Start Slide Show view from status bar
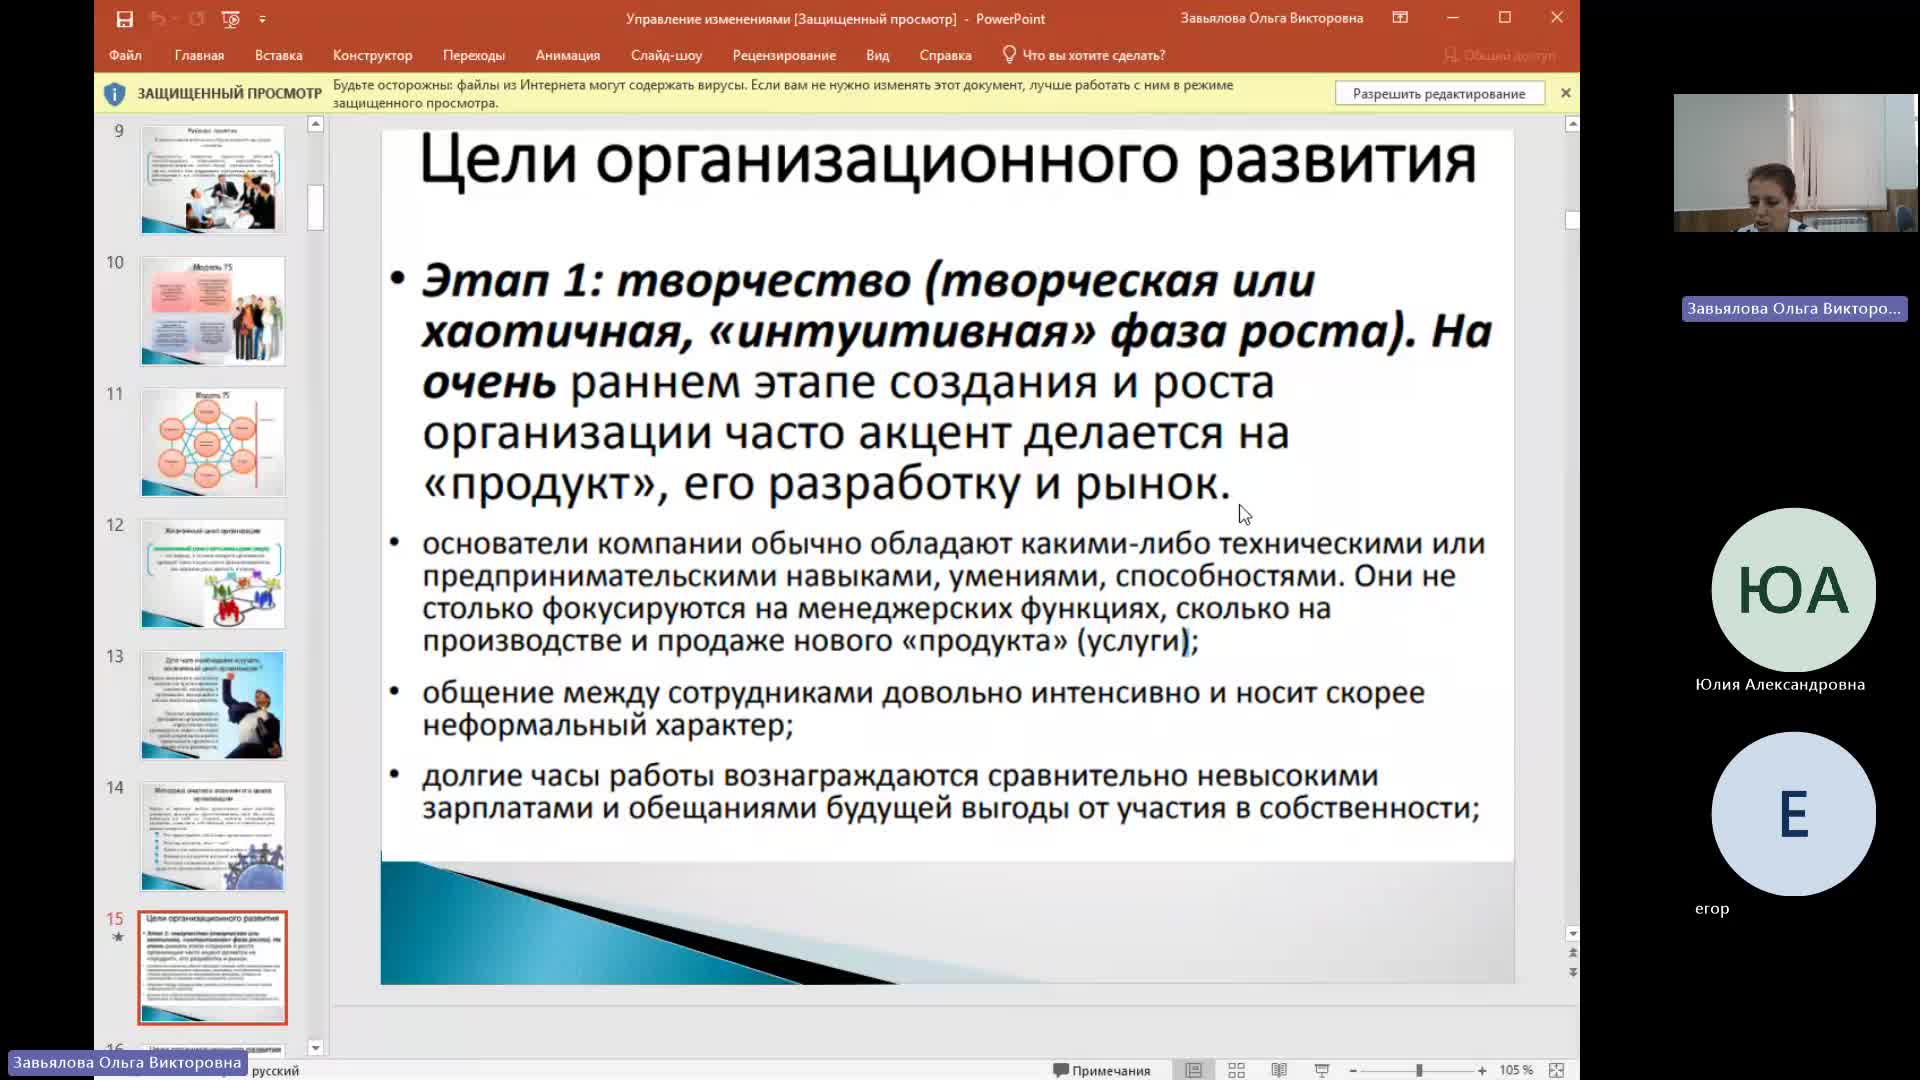 [x=1321, y=1070]
